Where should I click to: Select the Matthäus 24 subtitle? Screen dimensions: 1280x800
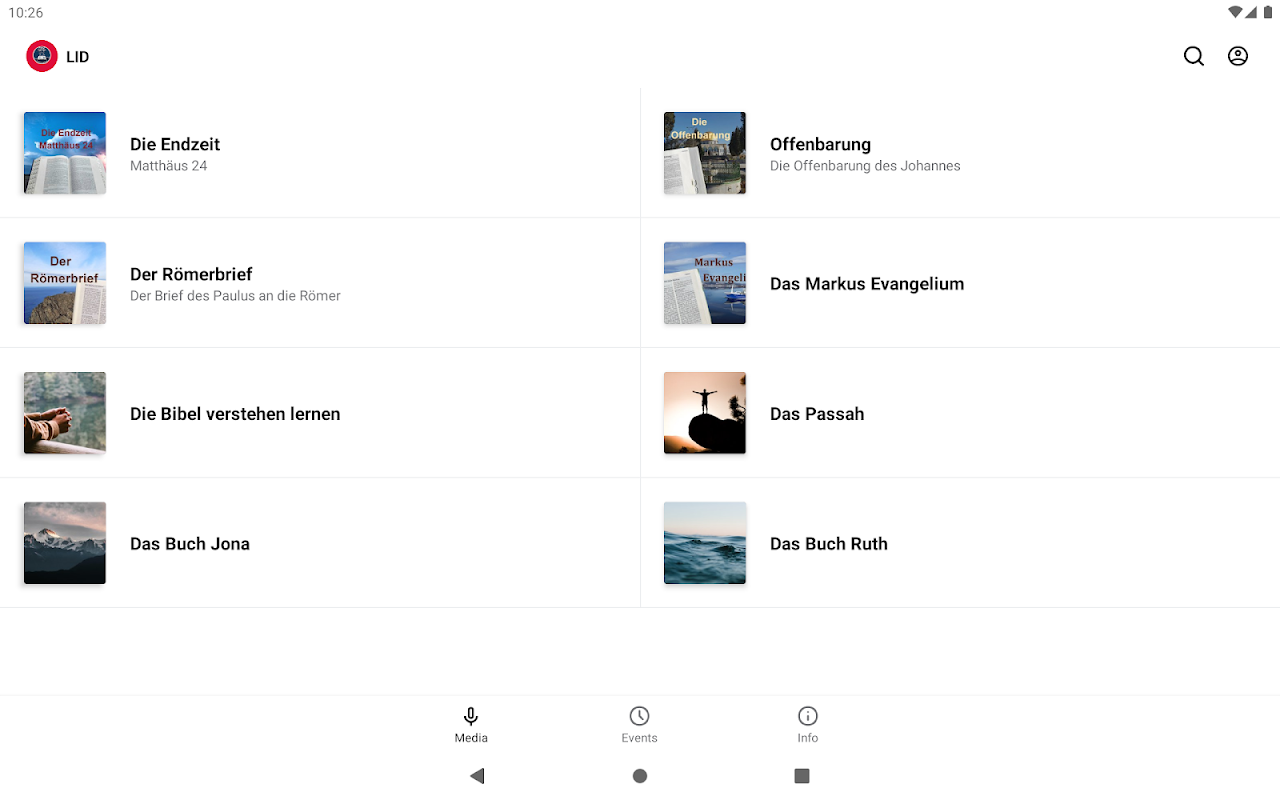[x=169, y=166]
